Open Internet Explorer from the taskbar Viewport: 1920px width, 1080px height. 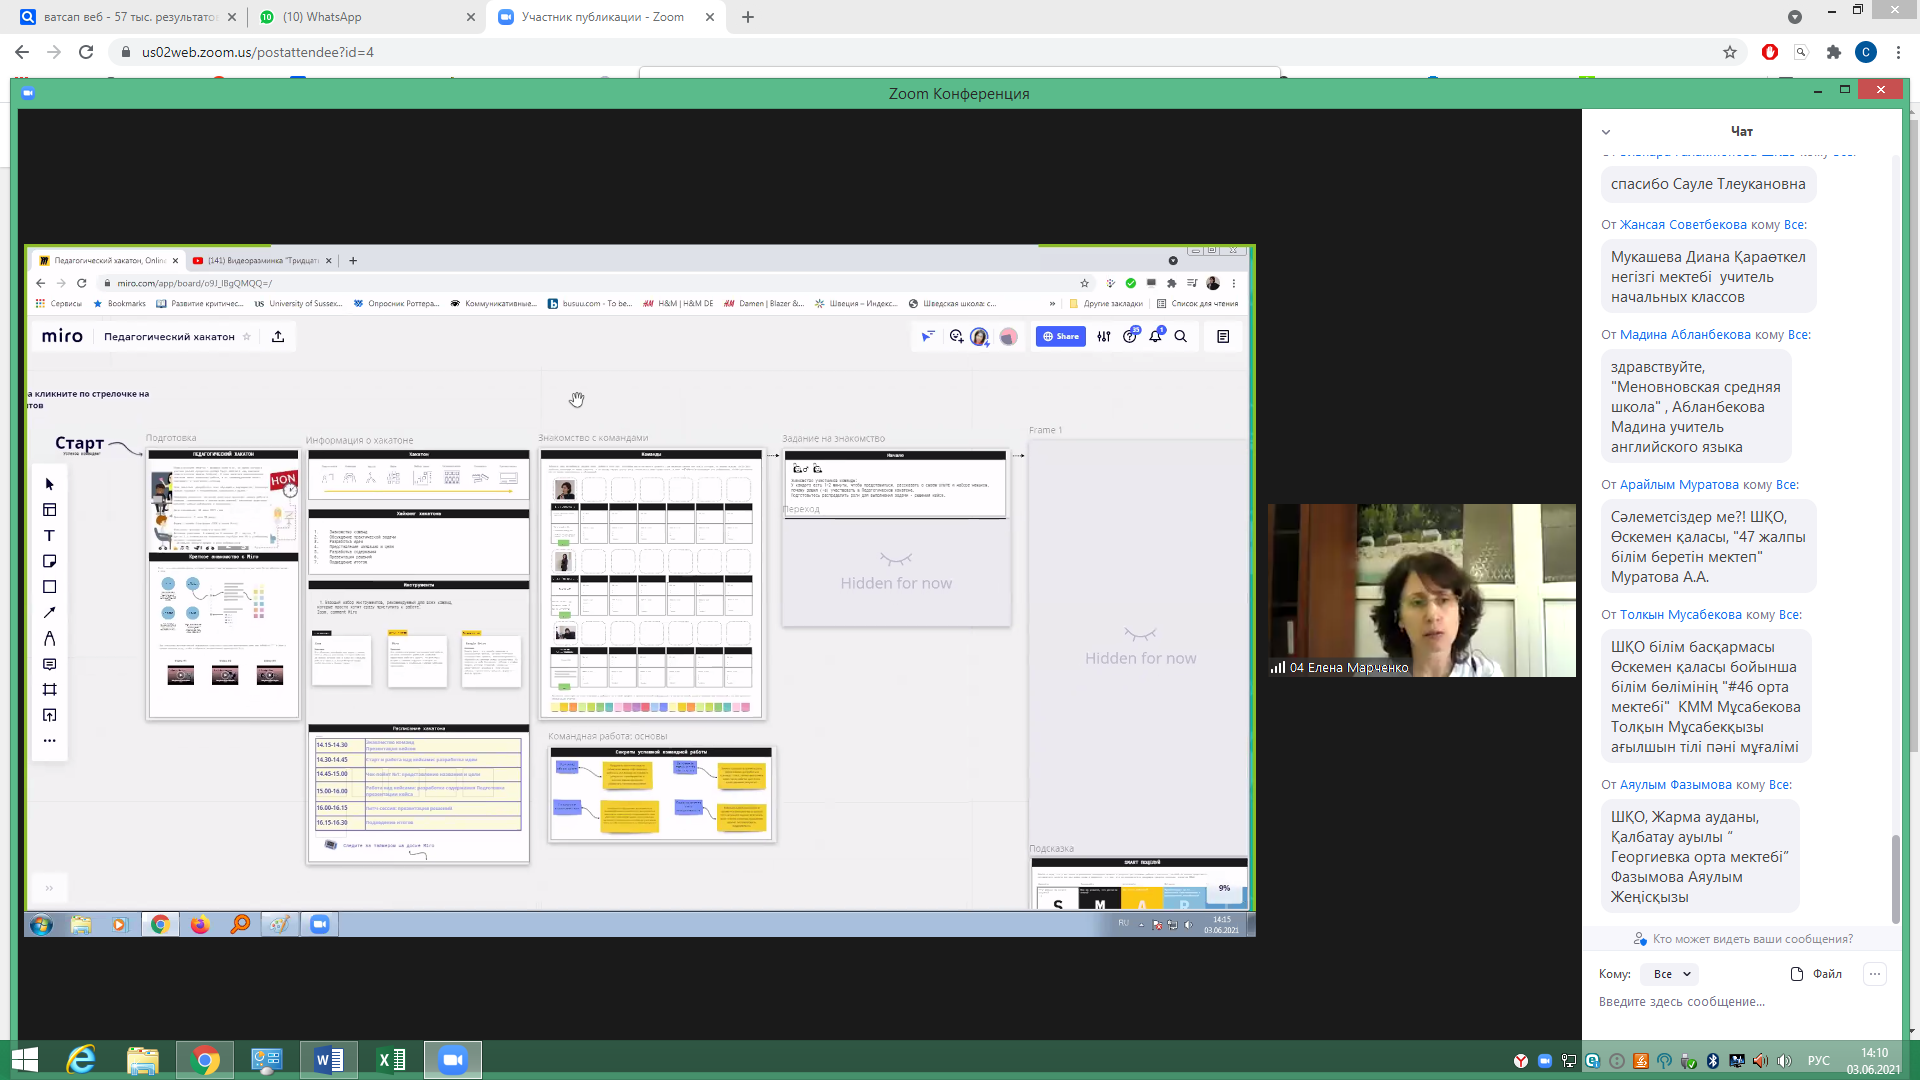point(80,1060)
